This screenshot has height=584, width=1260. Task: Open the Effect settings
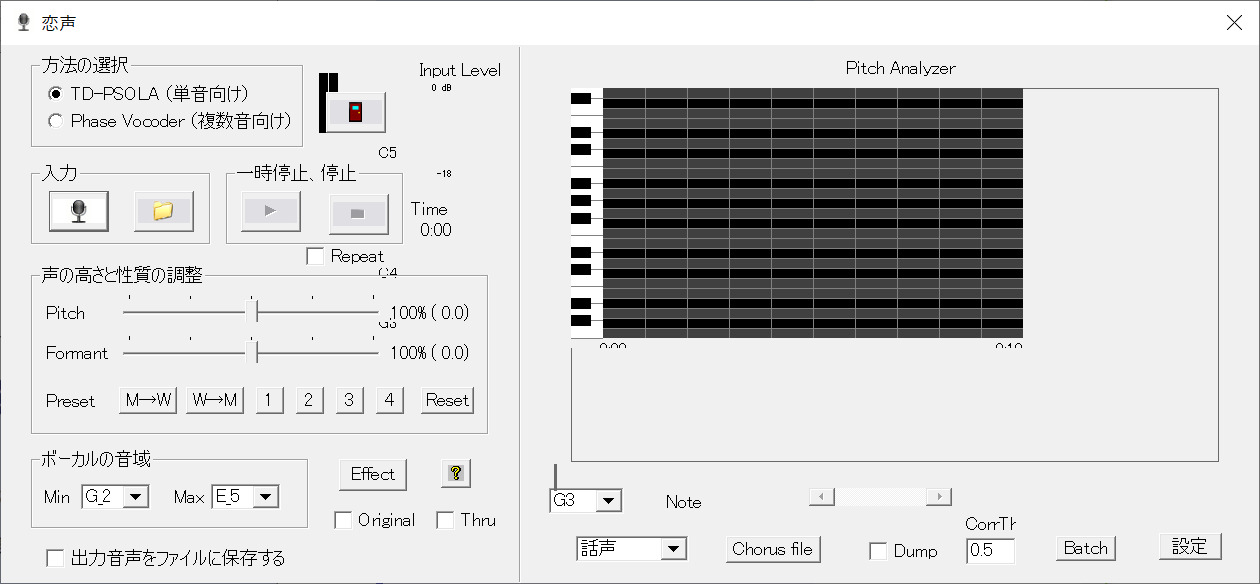click(x=373, y=474)
